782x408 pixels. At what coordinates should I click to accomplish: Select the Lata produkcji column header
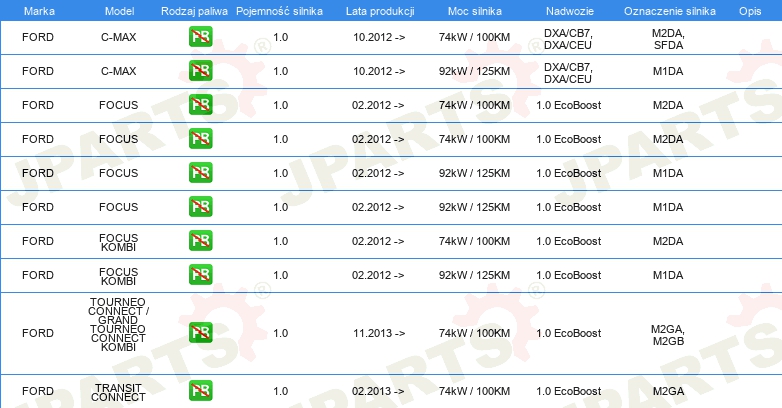[380, 11]
